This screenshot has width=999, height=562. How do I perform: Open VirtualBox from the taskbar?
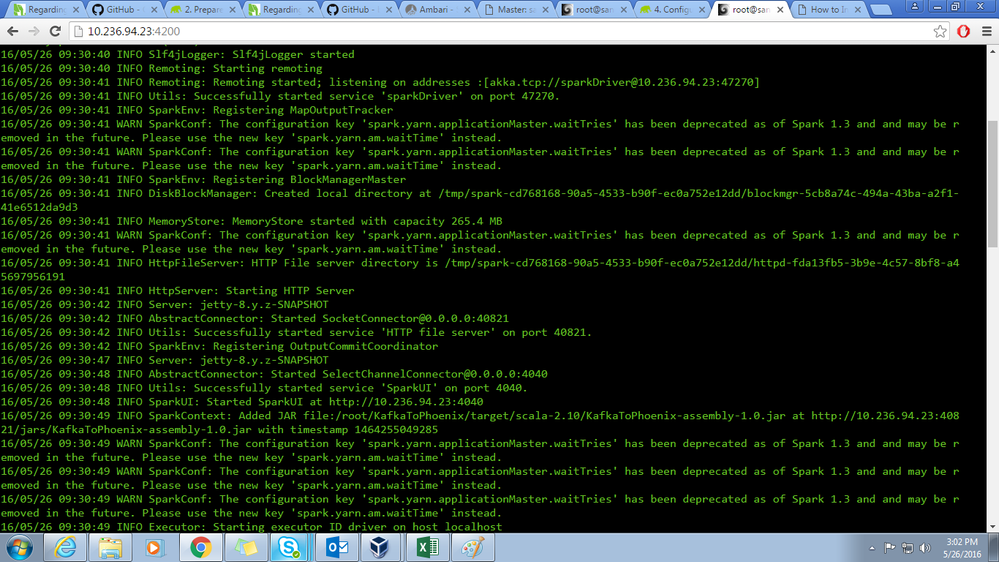[380, 547]
